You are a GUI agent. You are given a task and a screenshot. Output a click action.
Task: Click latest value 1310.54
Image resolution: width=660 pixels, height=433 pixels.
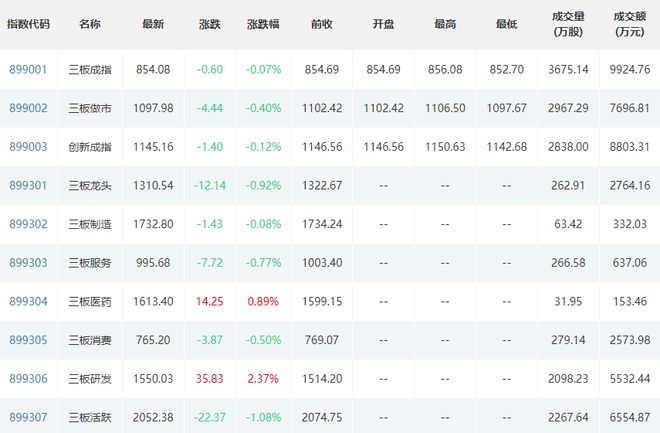[153, 186]
